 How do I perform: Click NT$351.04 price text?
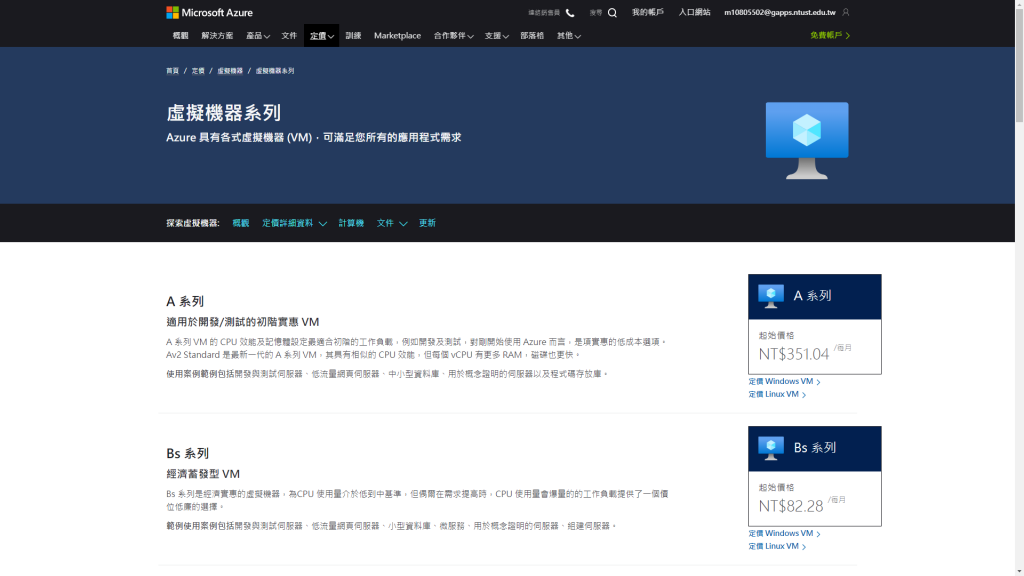793,354
